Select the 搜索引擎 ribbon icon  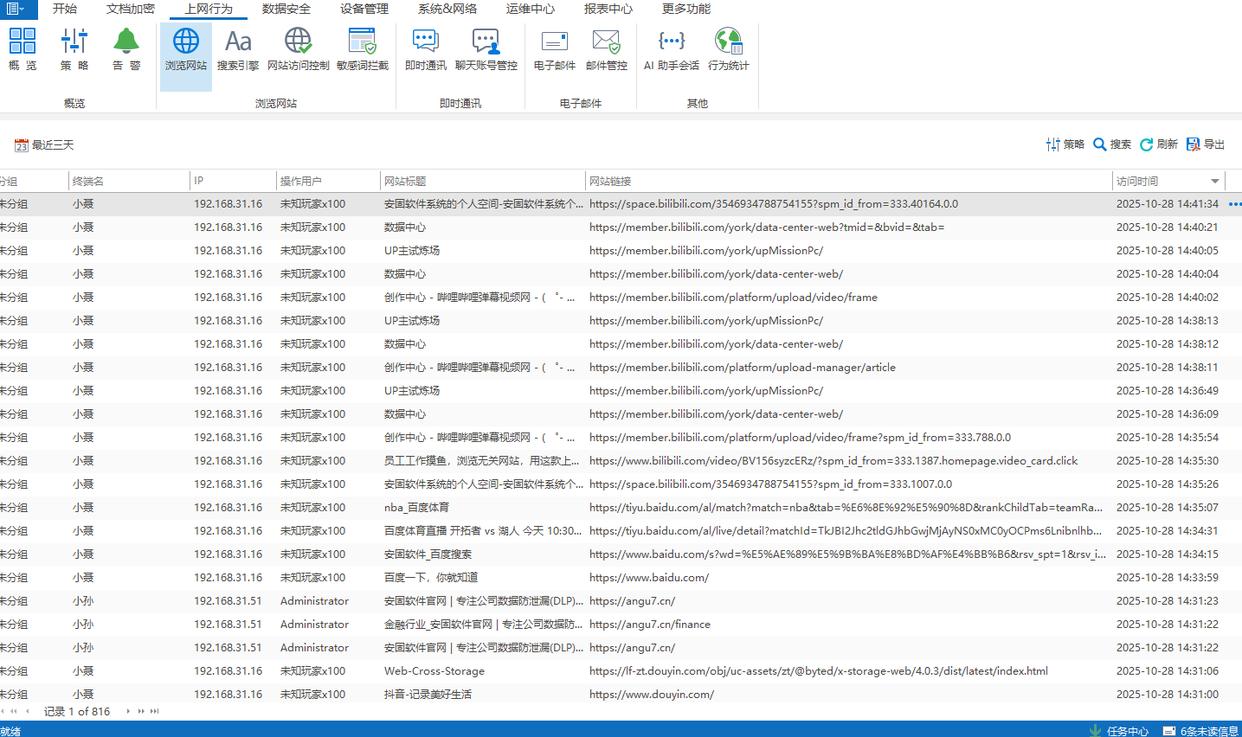click(238, 49)
